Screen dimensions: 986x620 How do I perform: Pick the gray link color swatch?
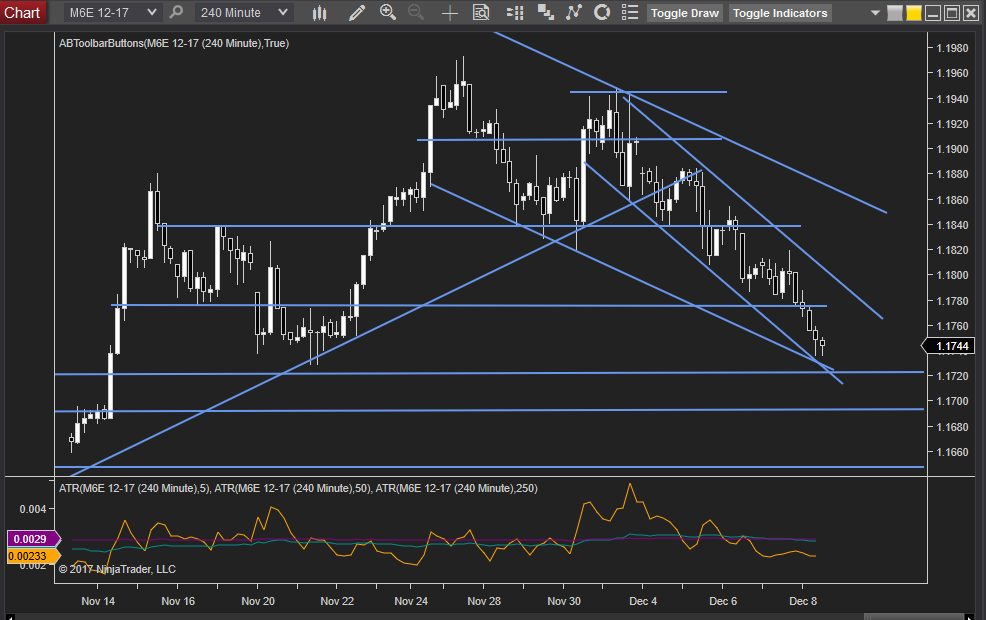[894, 13]
